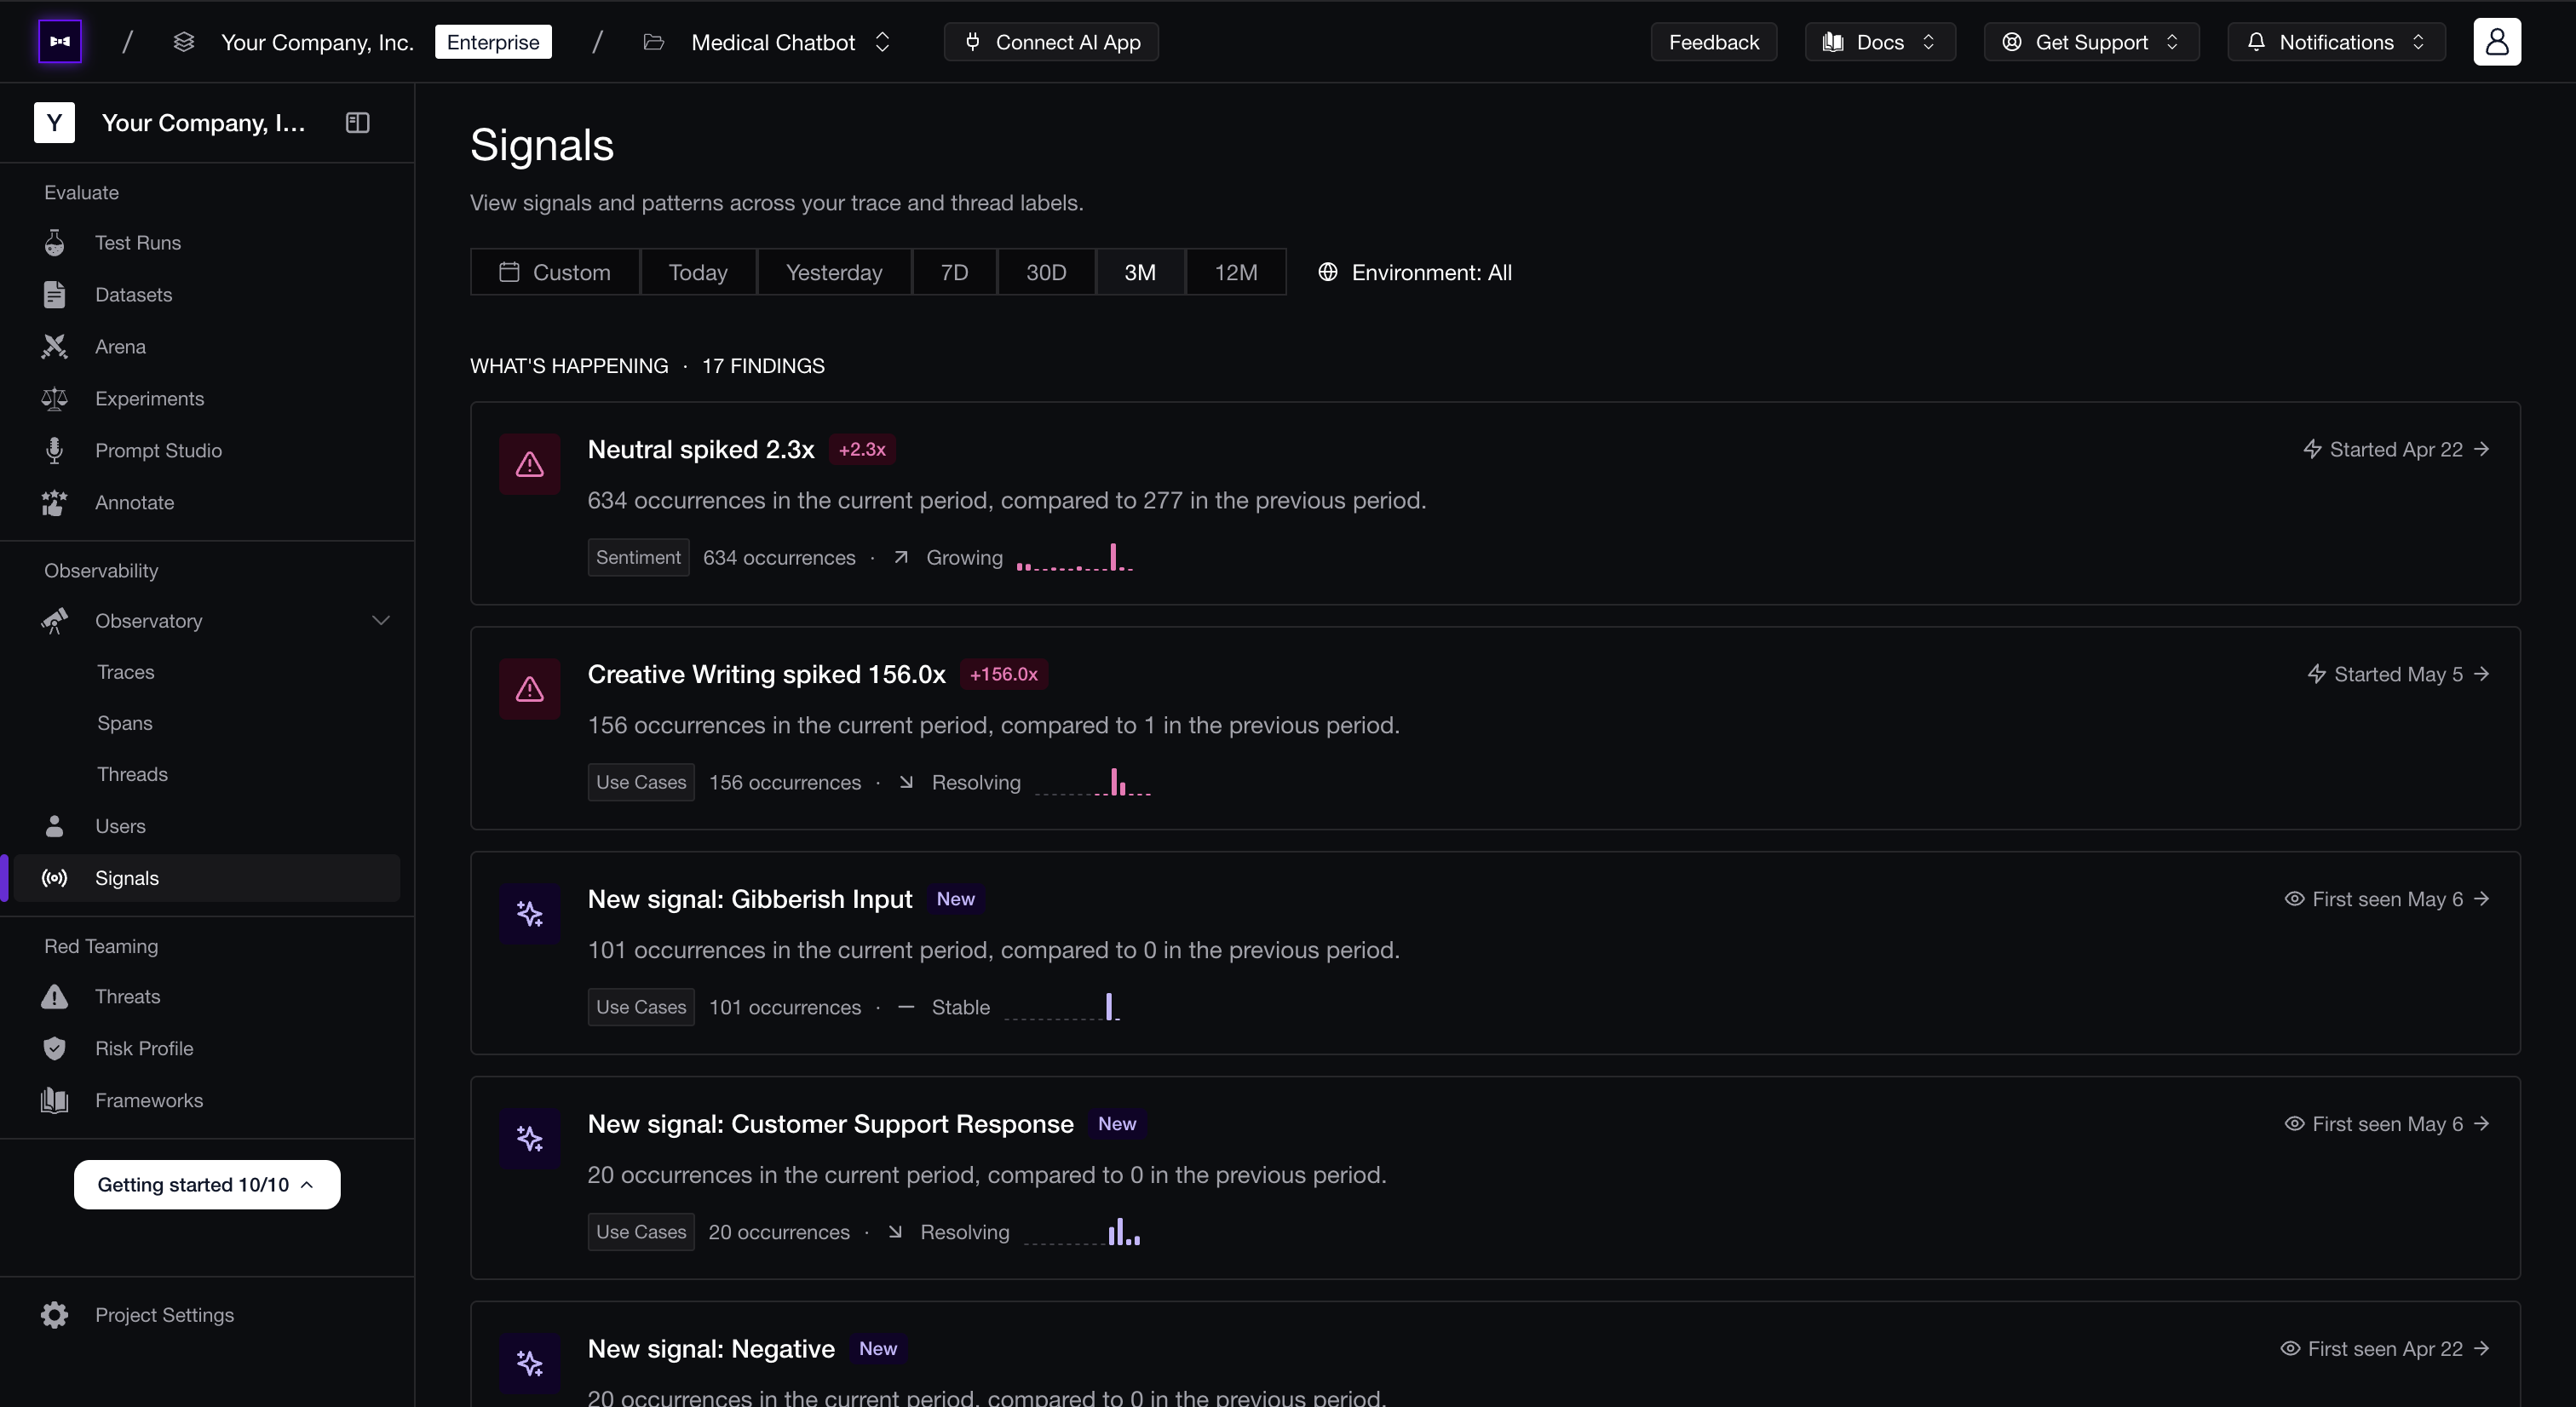Click the Feedback button
2576x1407 pixels.
pos(1714,42)
